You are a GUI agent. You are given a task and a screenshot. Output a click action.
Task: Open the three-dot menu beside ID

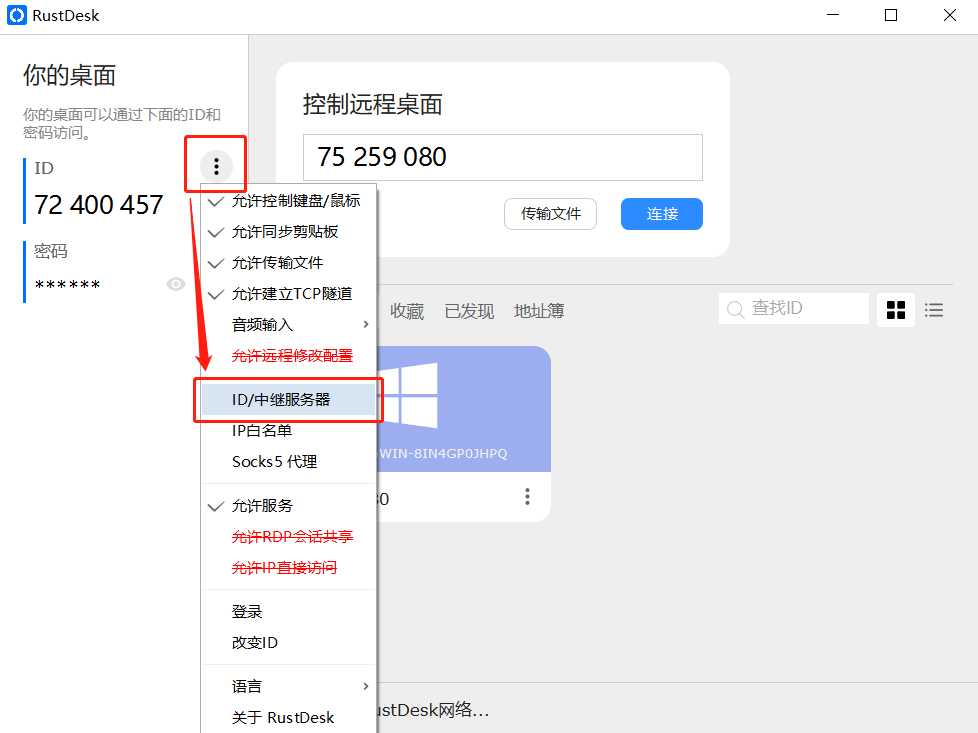[x=216, y=166]
